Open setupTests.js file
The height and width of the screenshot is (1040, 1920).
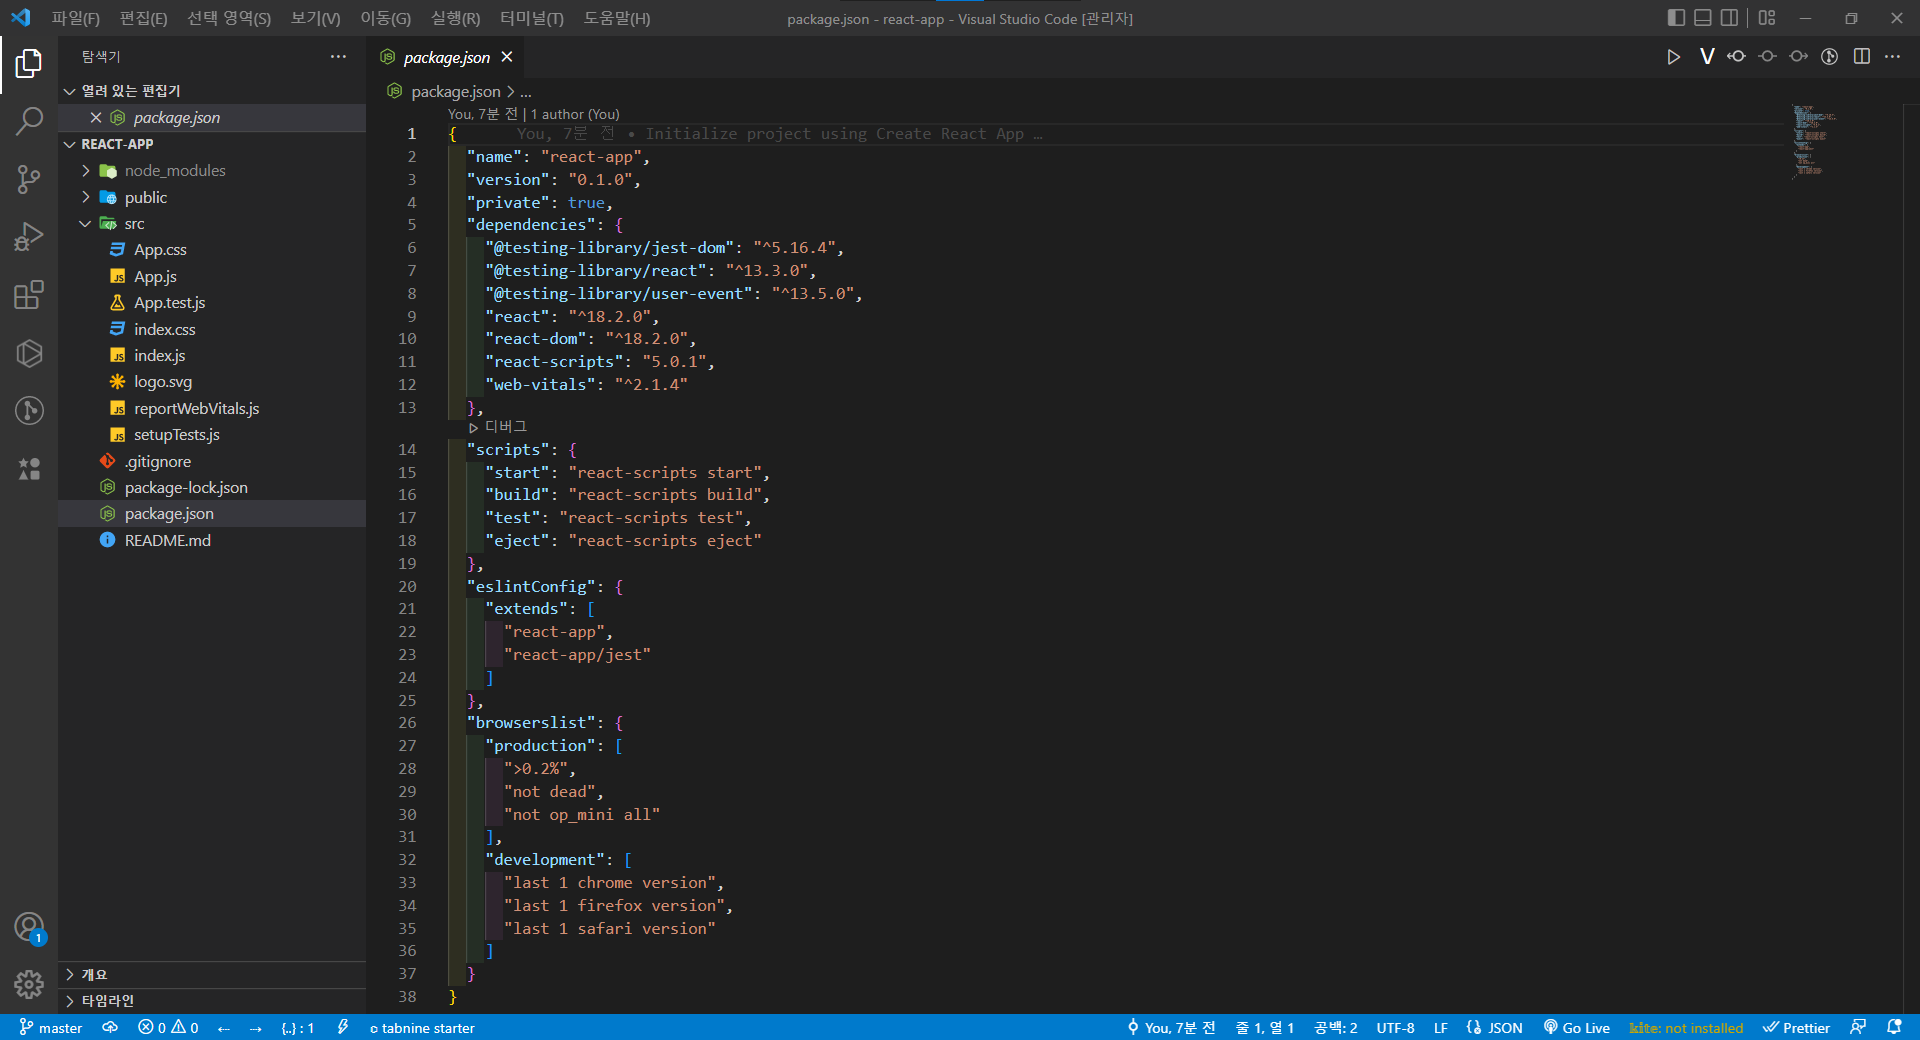point(212,435)
